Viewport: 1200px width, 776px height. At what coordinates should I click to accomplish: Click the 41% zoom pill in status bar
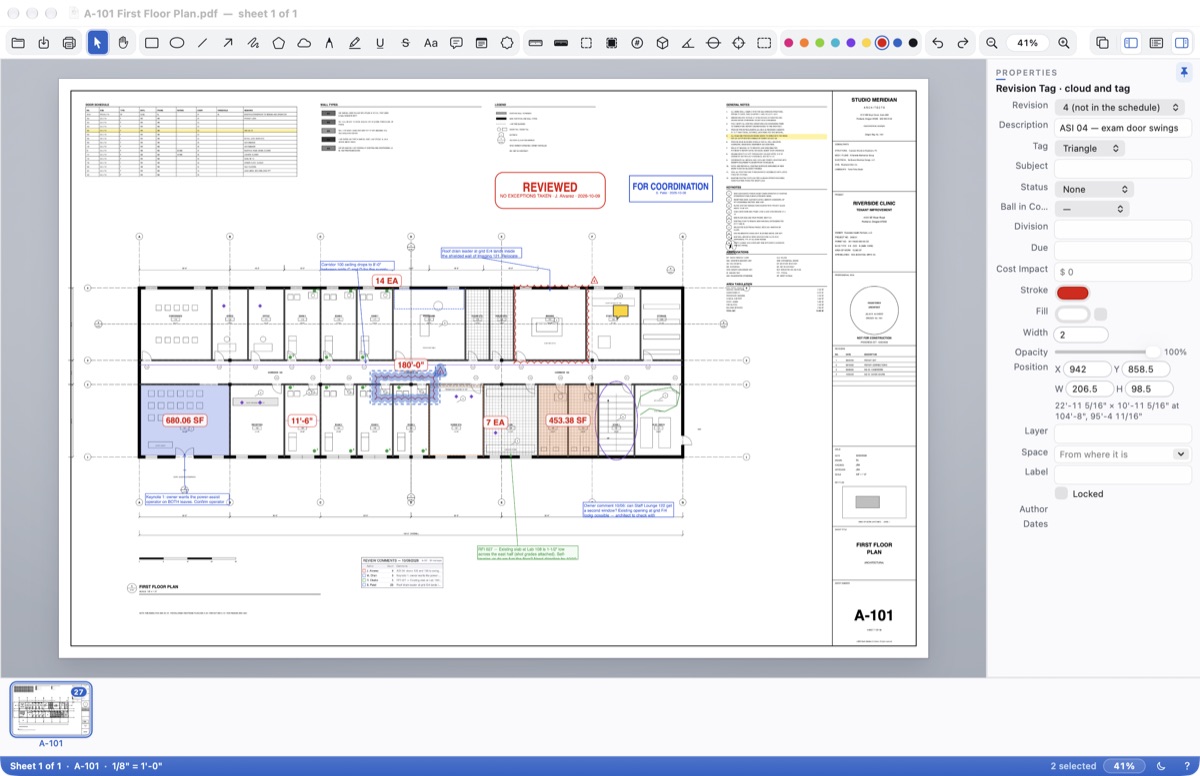(1125, 766)
